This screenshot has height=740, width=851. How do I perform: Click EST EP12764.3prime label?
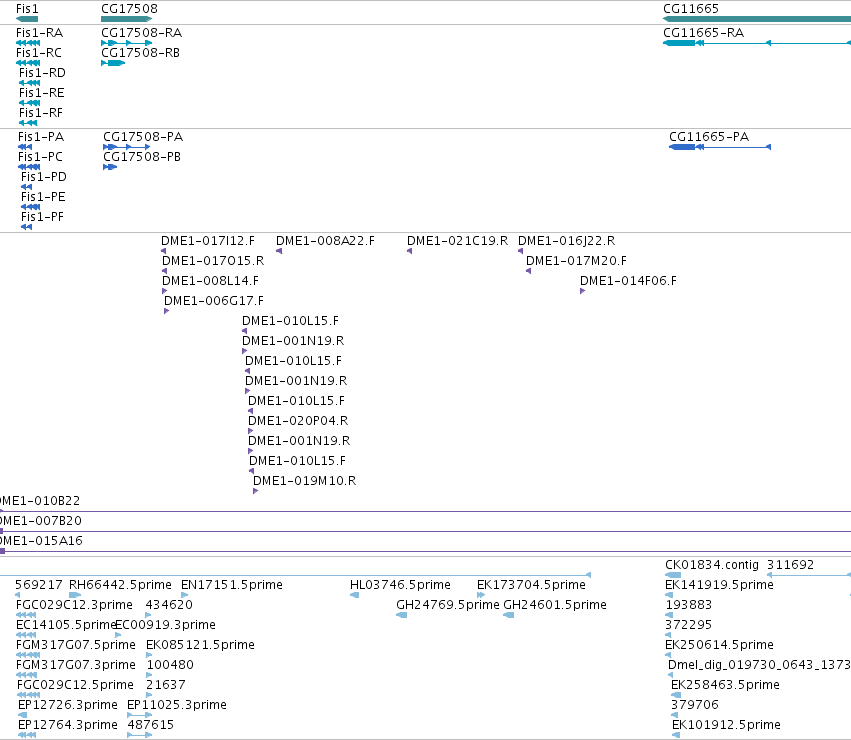[67, 726]
